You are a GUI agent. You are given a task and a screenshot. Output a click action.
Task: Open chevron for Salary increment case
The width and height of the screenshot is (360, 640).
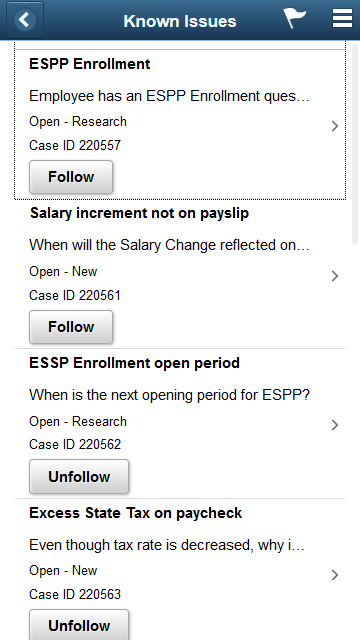[335, 276]
